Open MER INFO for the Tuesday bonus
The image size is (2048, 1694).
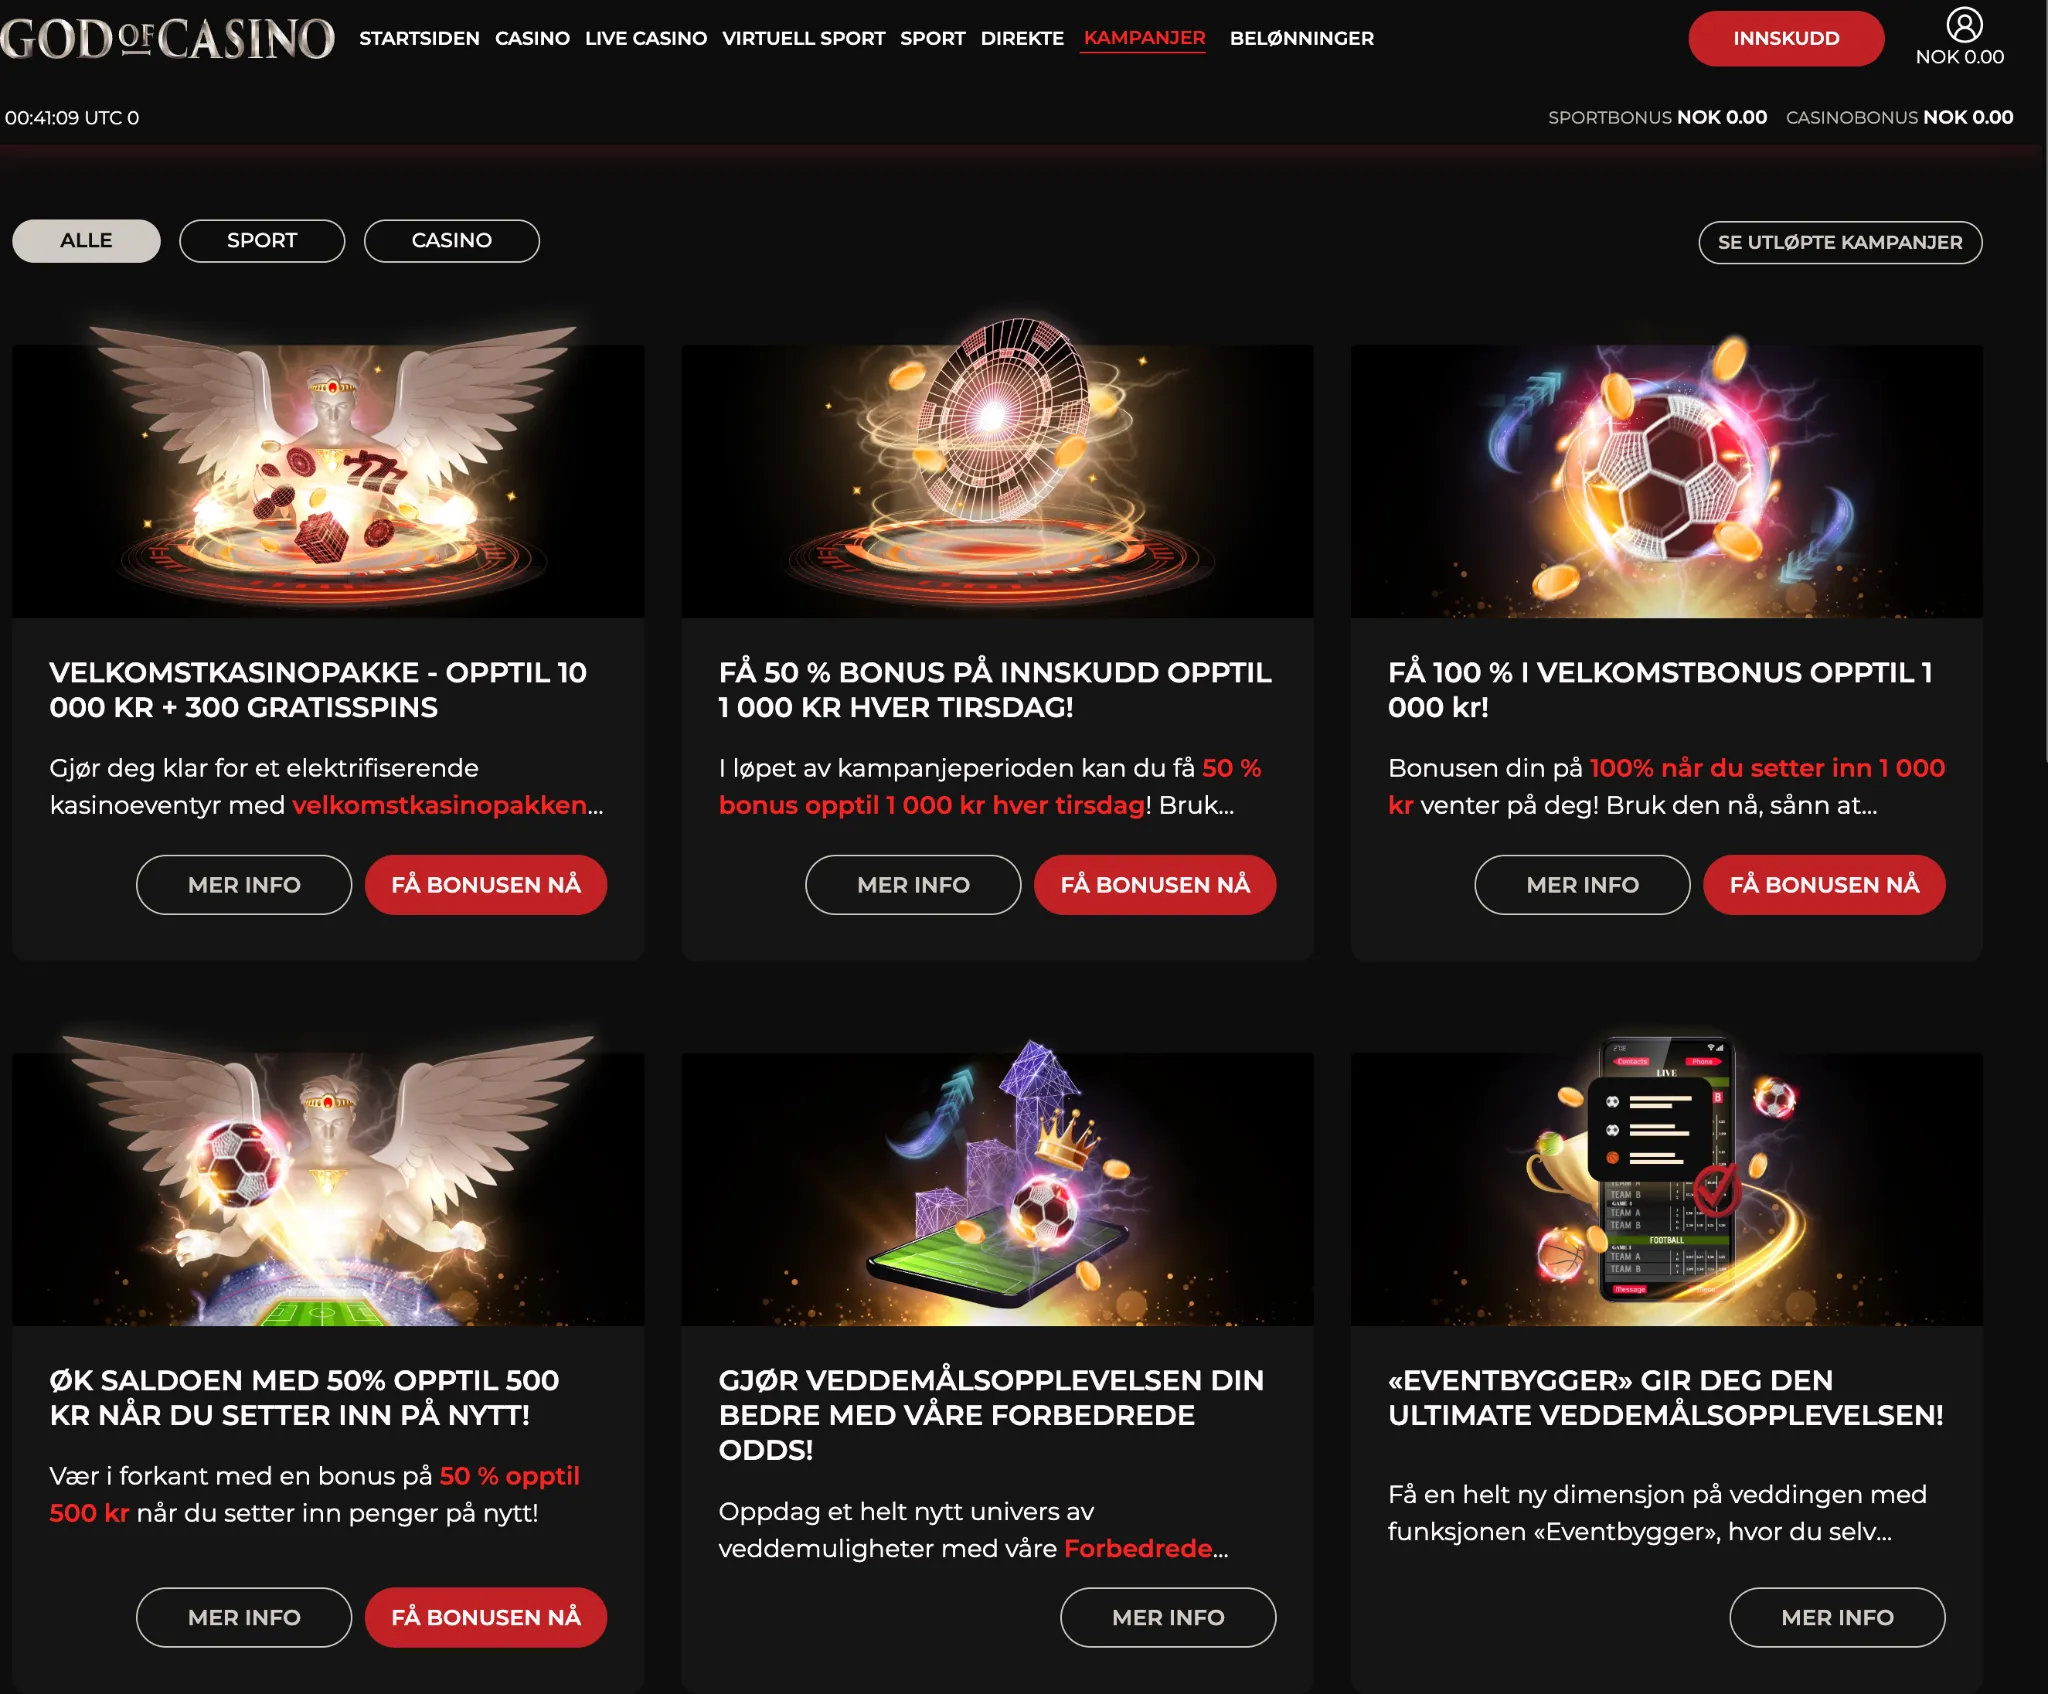tap(913, 885)
